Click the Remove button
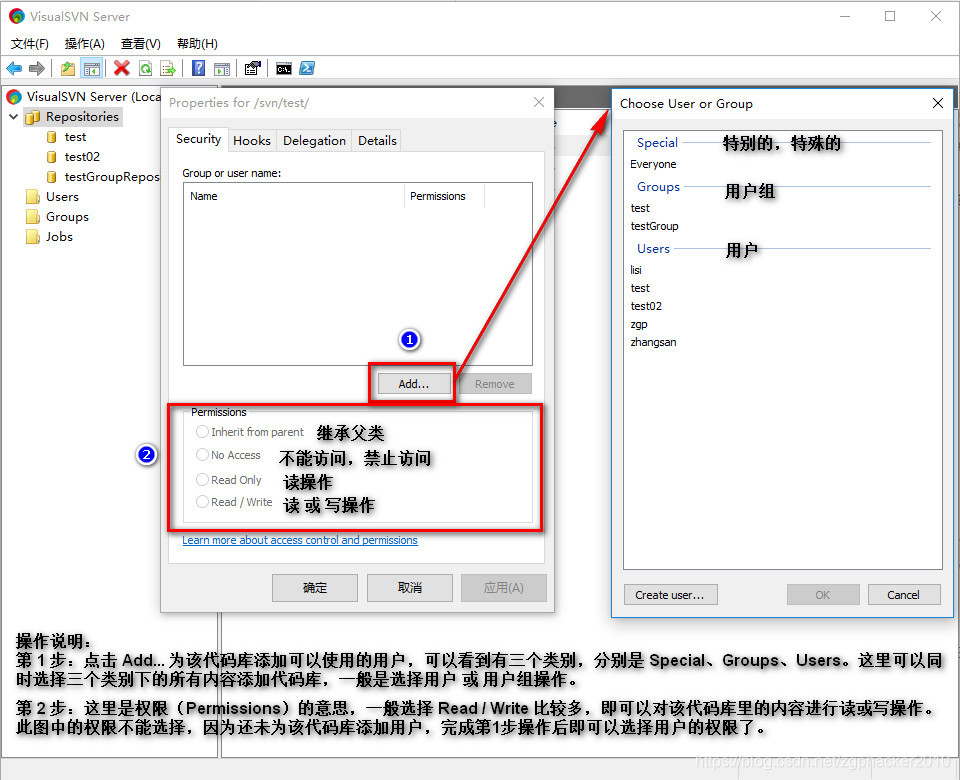 coord(495,384)
